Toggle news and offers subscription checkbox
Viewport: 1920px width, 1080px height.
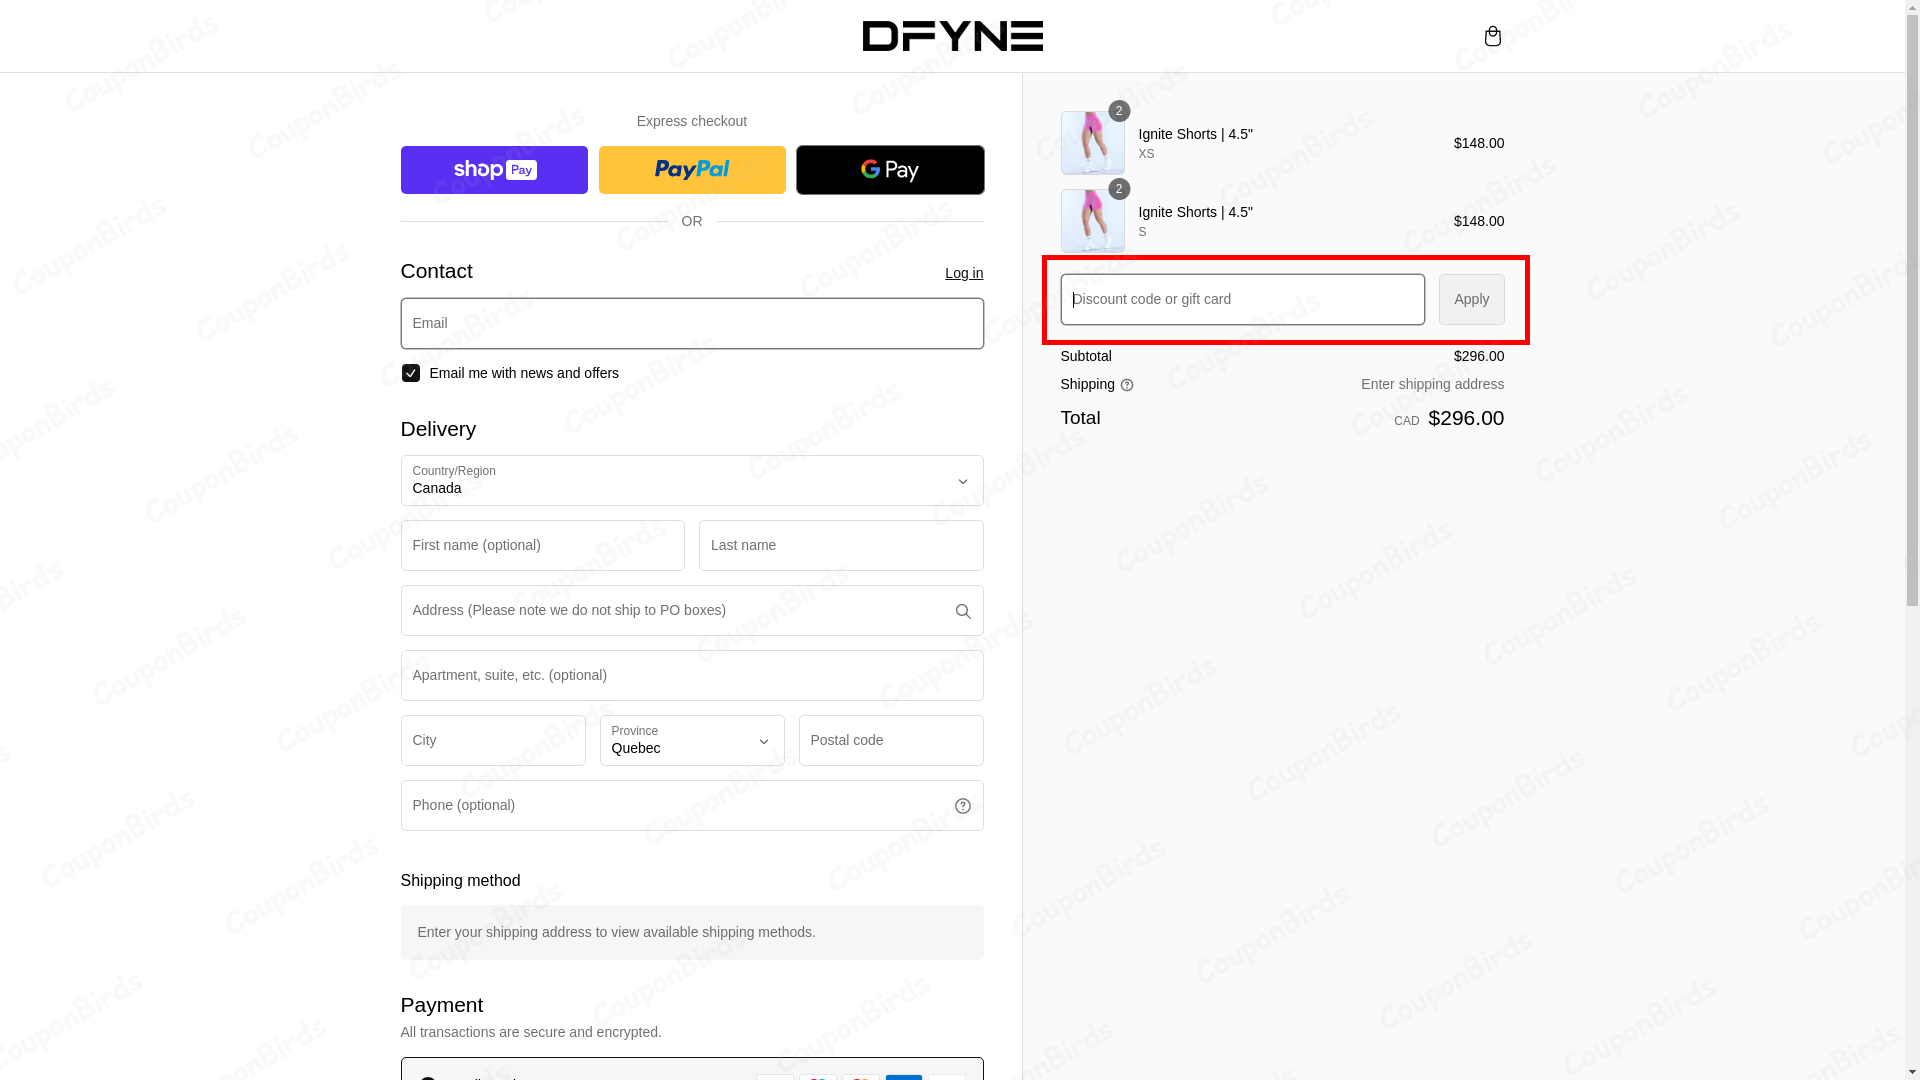410,372
